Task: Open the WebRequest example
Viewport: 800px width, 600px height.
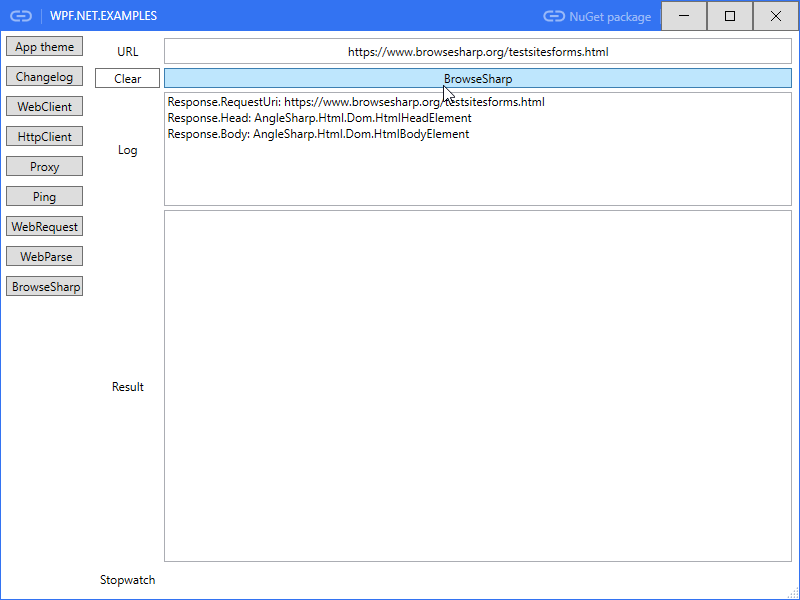Action: (44, 227)
